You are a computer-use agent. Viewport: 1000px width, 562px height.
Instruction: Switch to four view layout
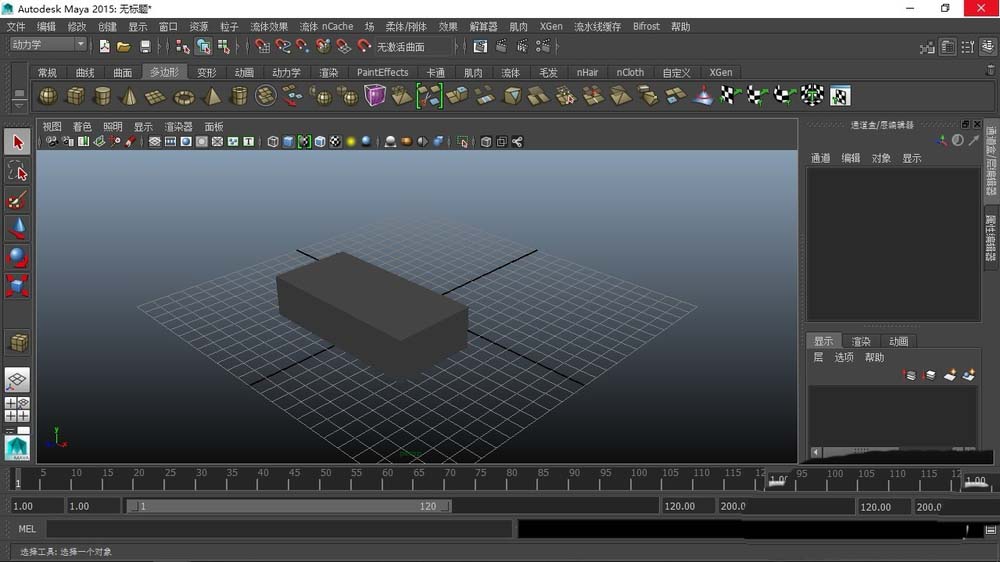click(17, 410)
